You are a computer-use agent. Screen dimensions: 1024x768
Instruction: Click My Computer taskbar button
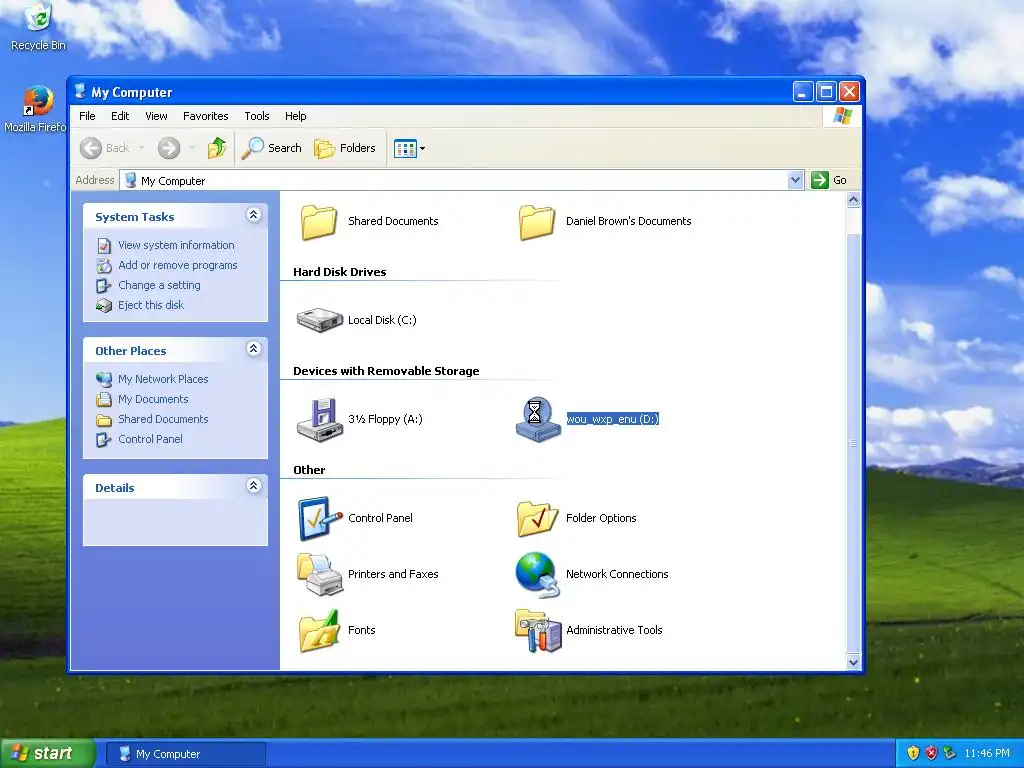185,754
